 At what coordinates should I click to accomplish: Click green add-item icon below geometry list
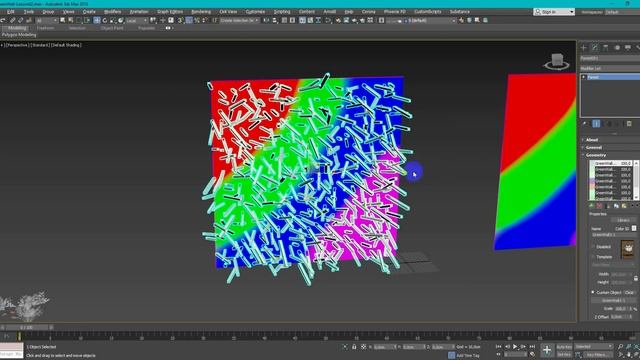(592, 206)
